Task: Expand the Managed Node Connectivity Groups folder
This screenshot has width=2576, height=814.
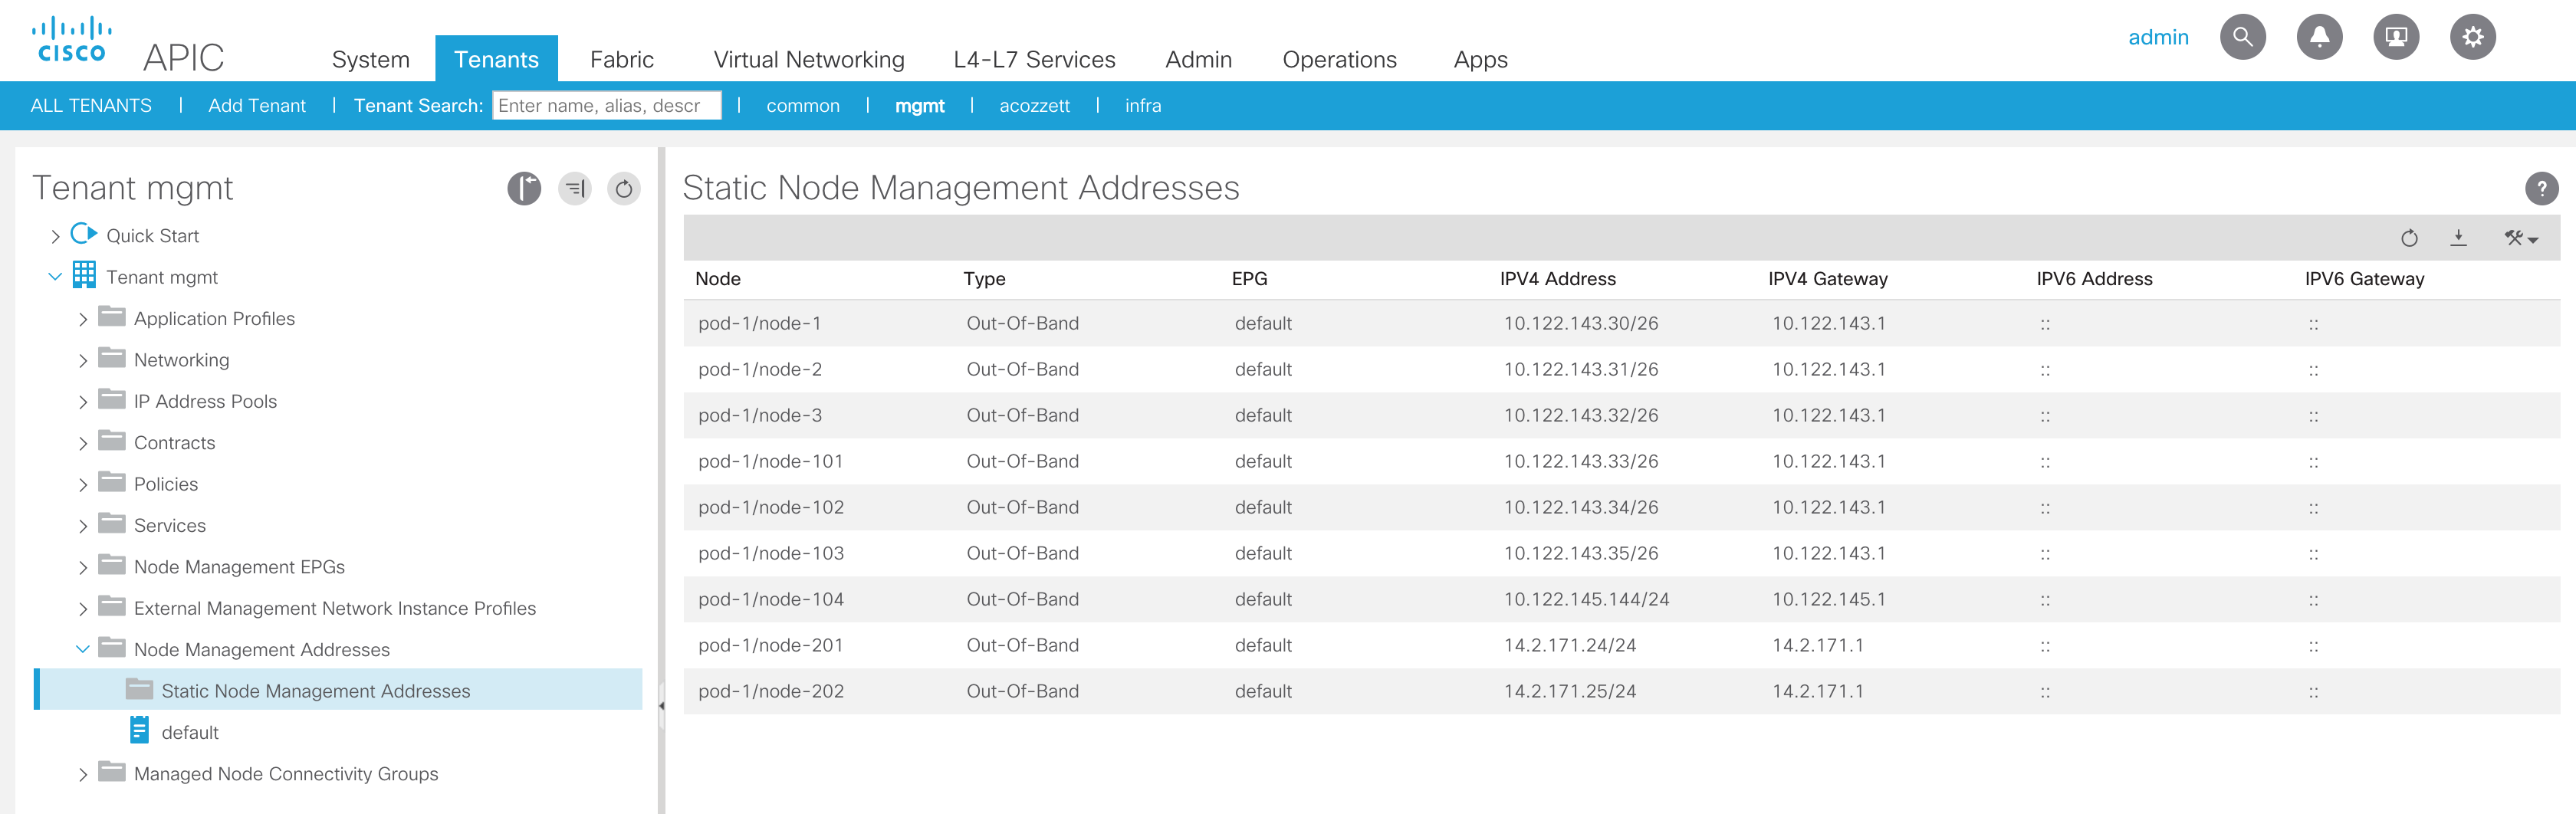Action: coord(83,774)
